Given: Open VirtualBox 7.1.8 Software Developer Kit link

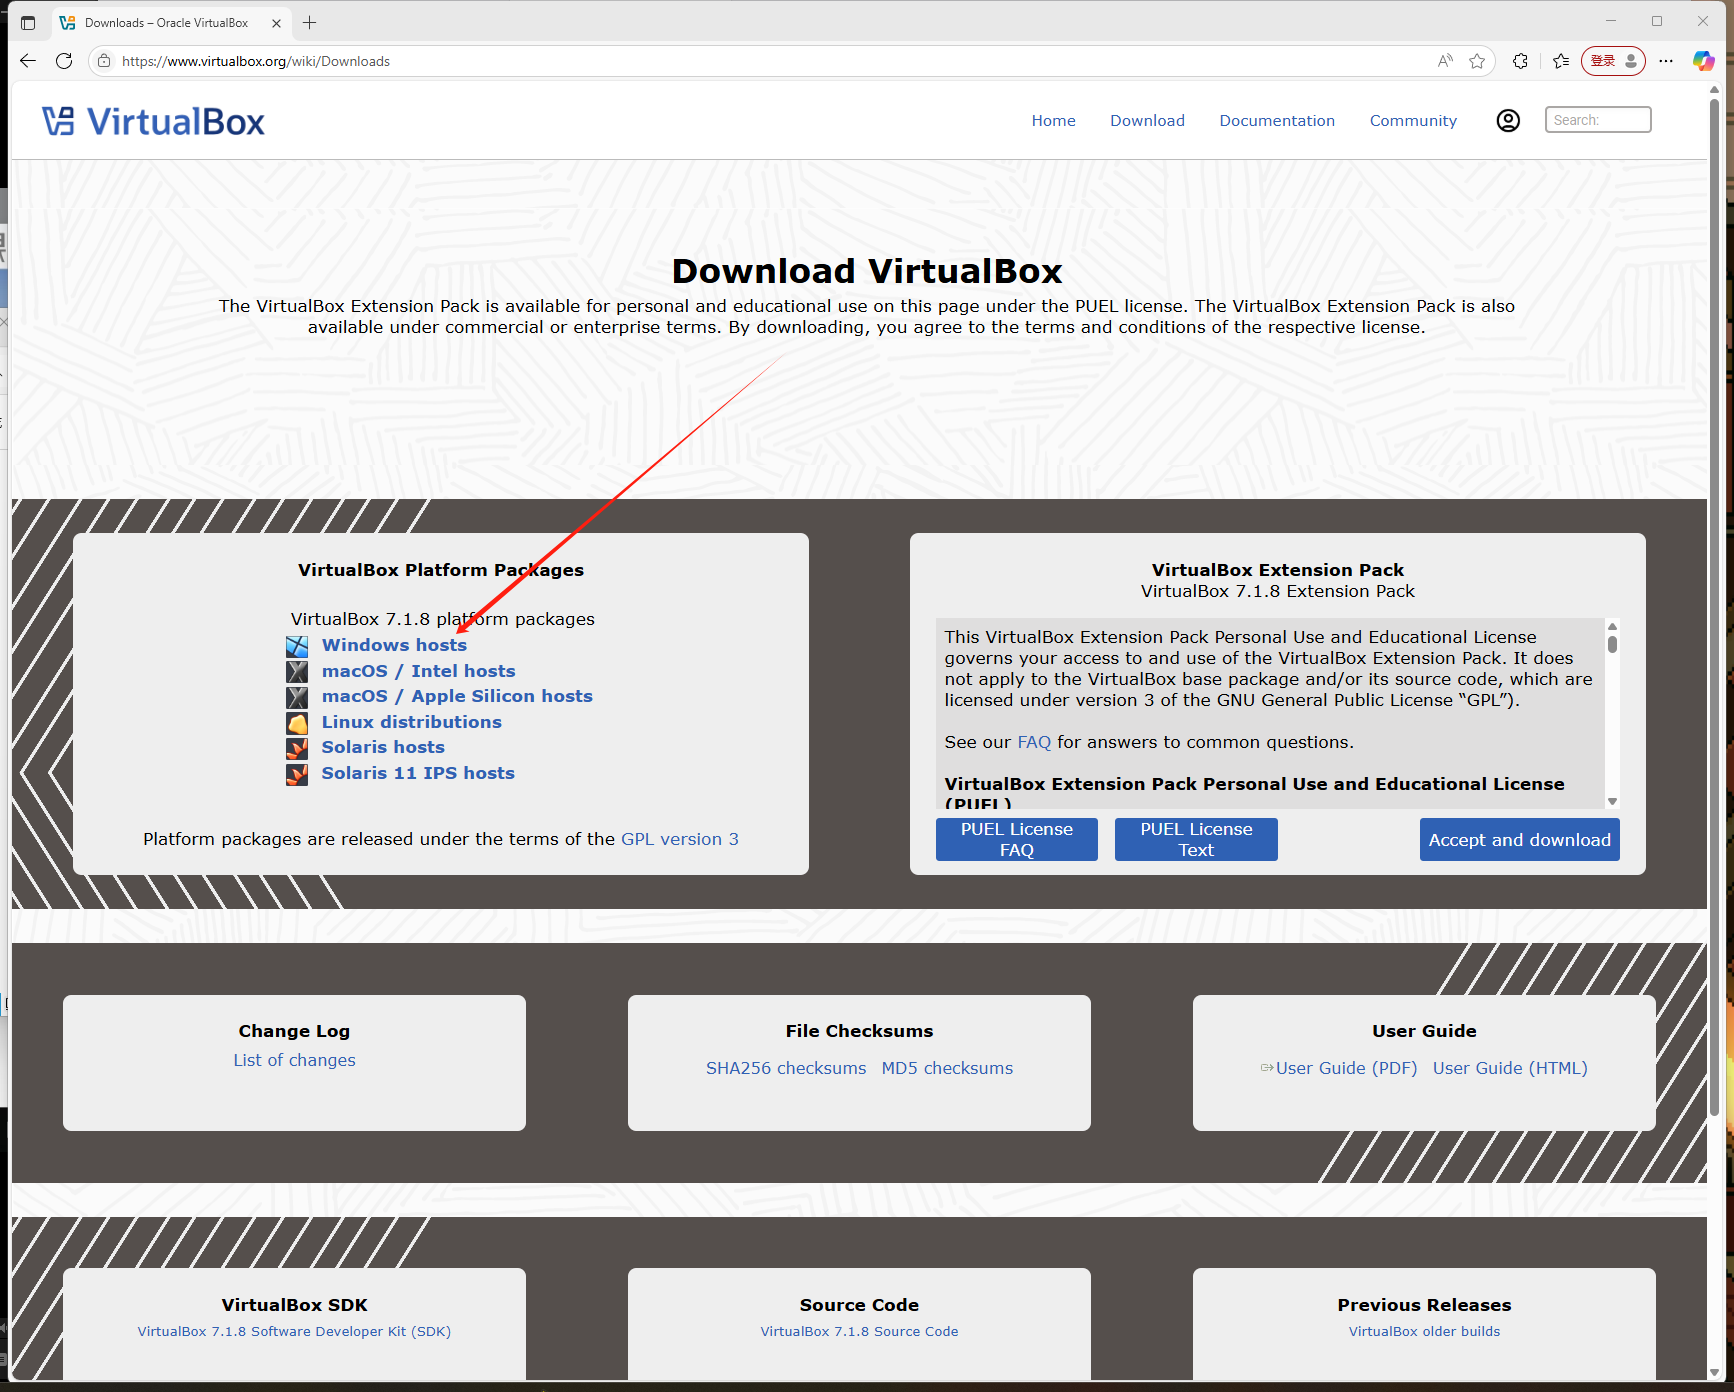Looking at the screenshot, I should (x=294, y=1332).
